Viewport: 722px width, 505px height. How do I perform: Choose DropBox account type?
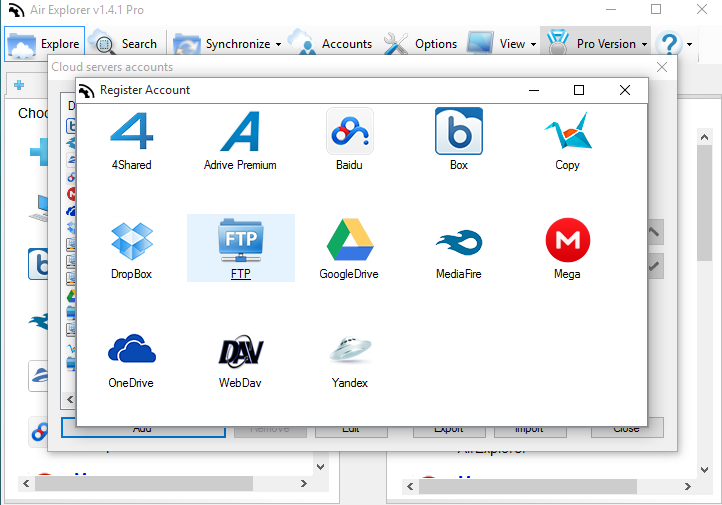pos(132,249)
